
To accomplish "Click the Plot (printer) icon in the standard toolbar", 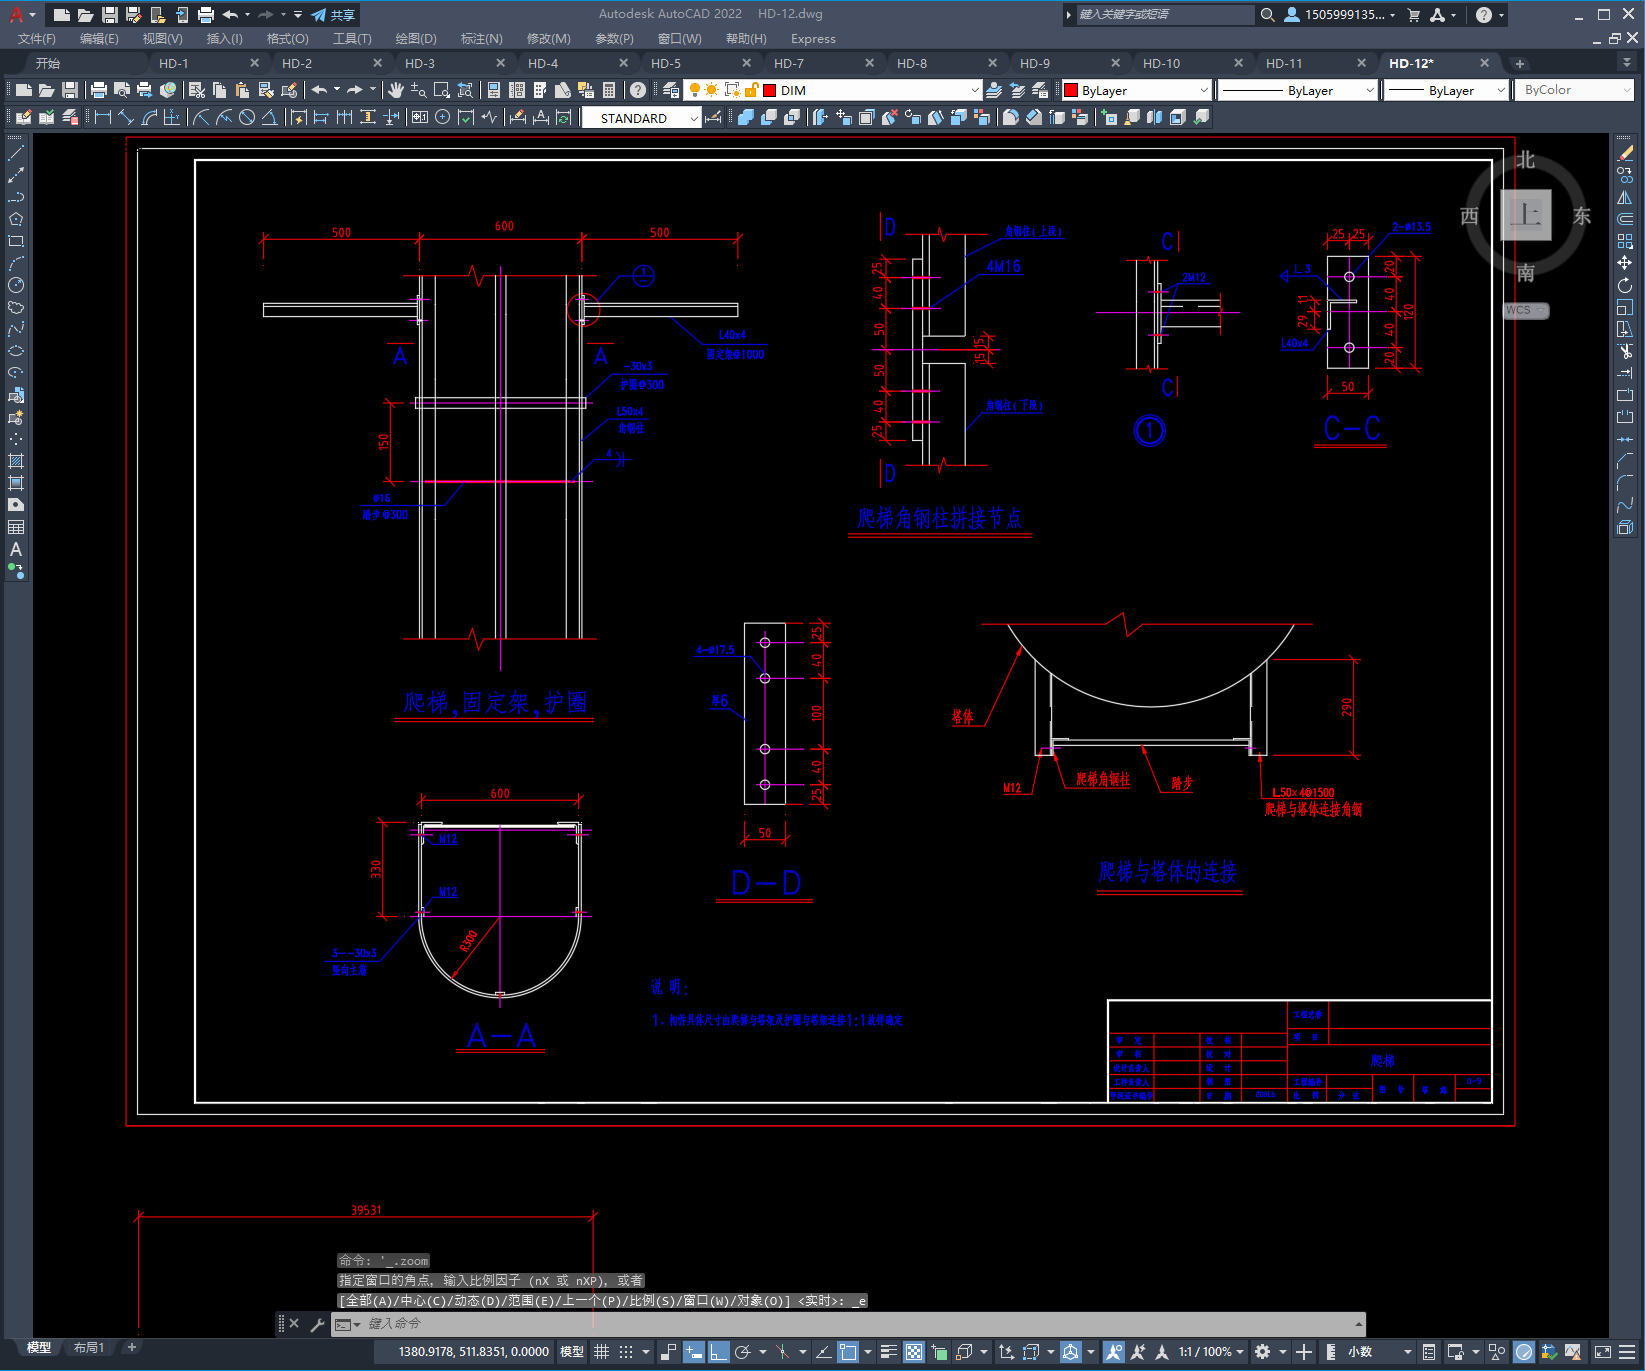I will coord(98,90).
